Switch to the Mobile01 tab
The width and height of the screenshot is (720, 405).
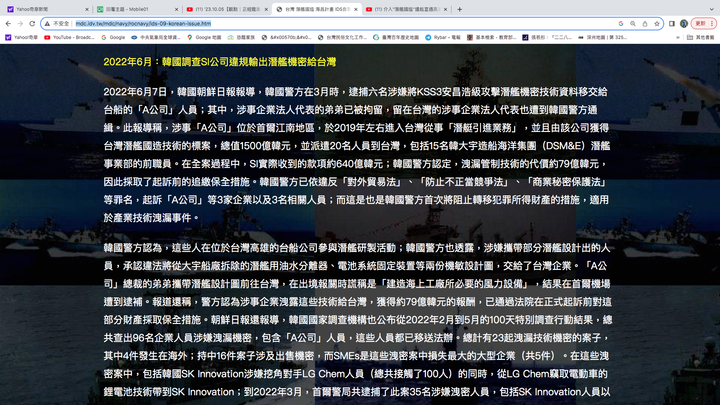(137, 9)
